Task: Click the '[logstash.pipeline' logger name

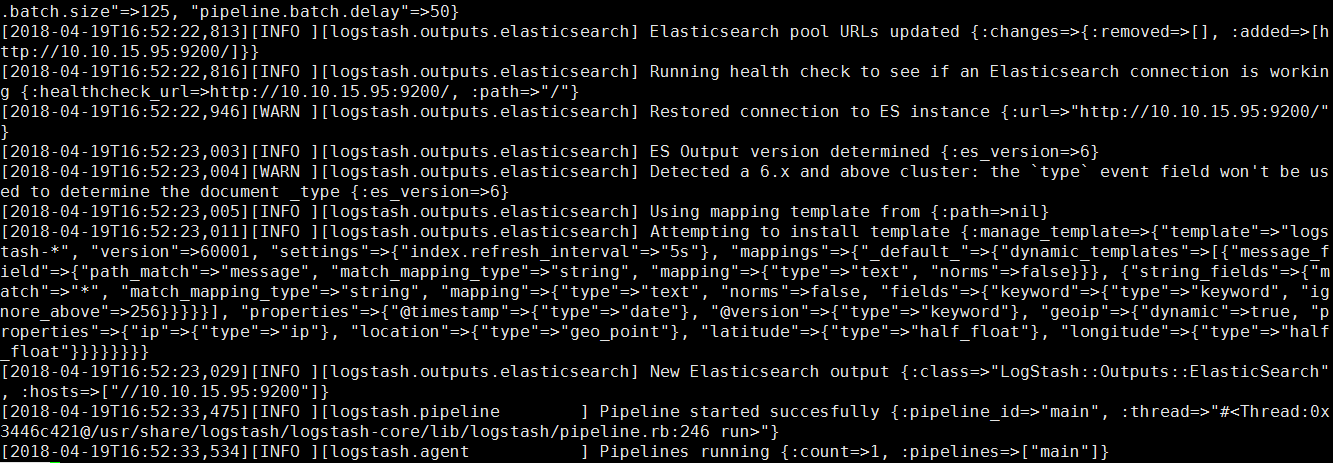Action: (410, 411)
